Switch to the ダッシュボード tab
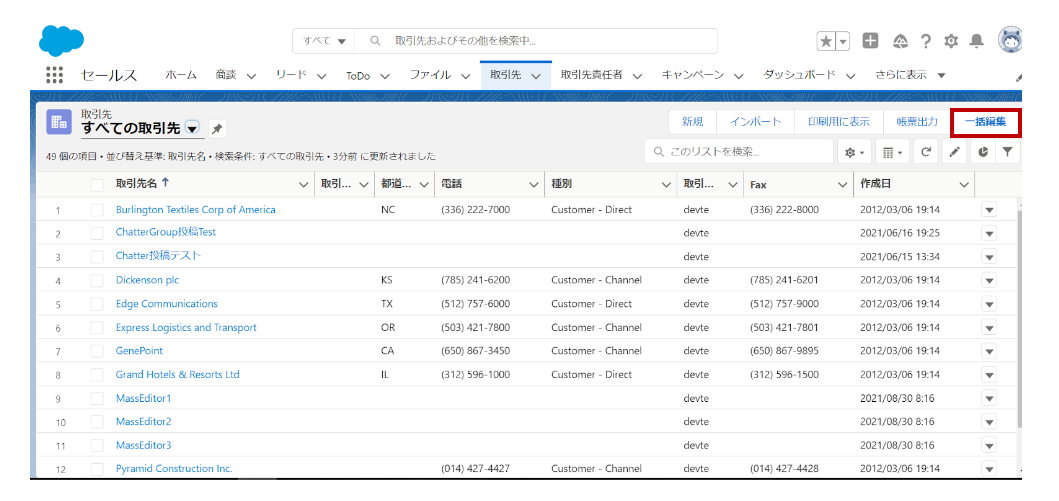The image size is (1059, 501). point(800,75)
